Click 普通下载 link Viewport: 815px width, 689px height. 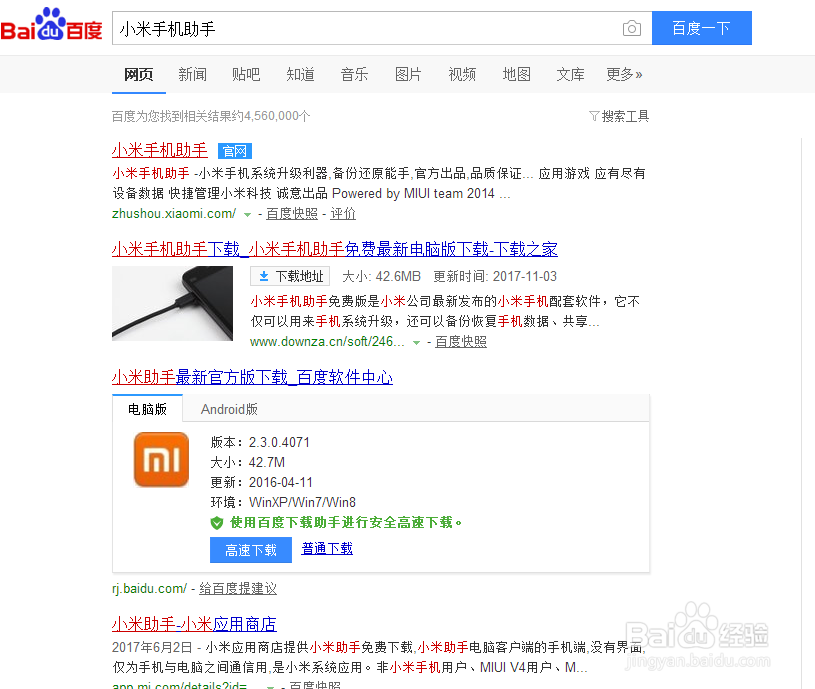click(327, 548)
